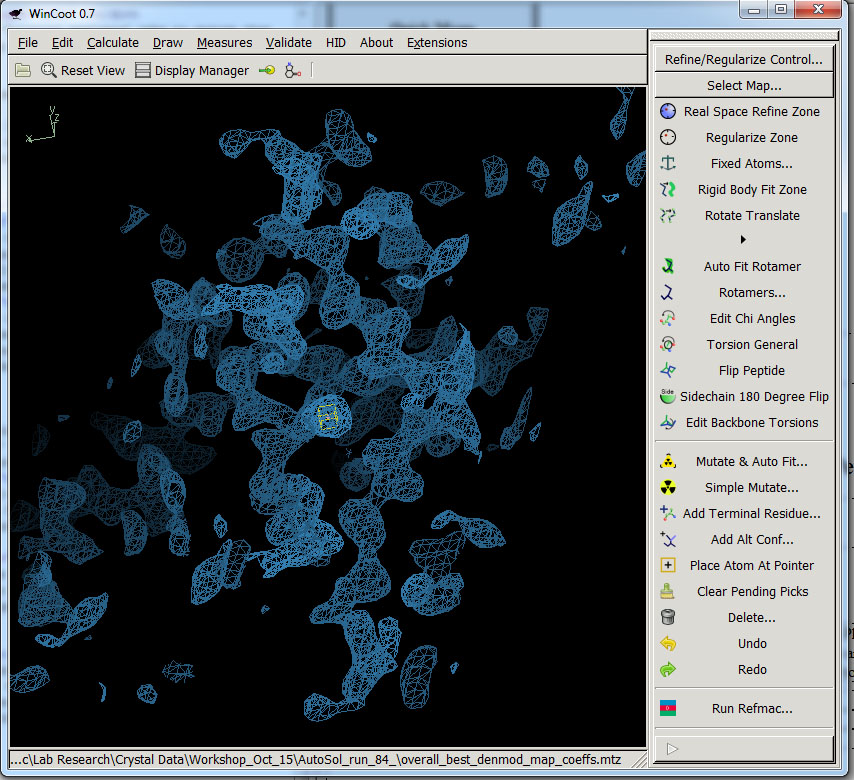Open the Validate menu
854x780 pixels.
point(289,43)
